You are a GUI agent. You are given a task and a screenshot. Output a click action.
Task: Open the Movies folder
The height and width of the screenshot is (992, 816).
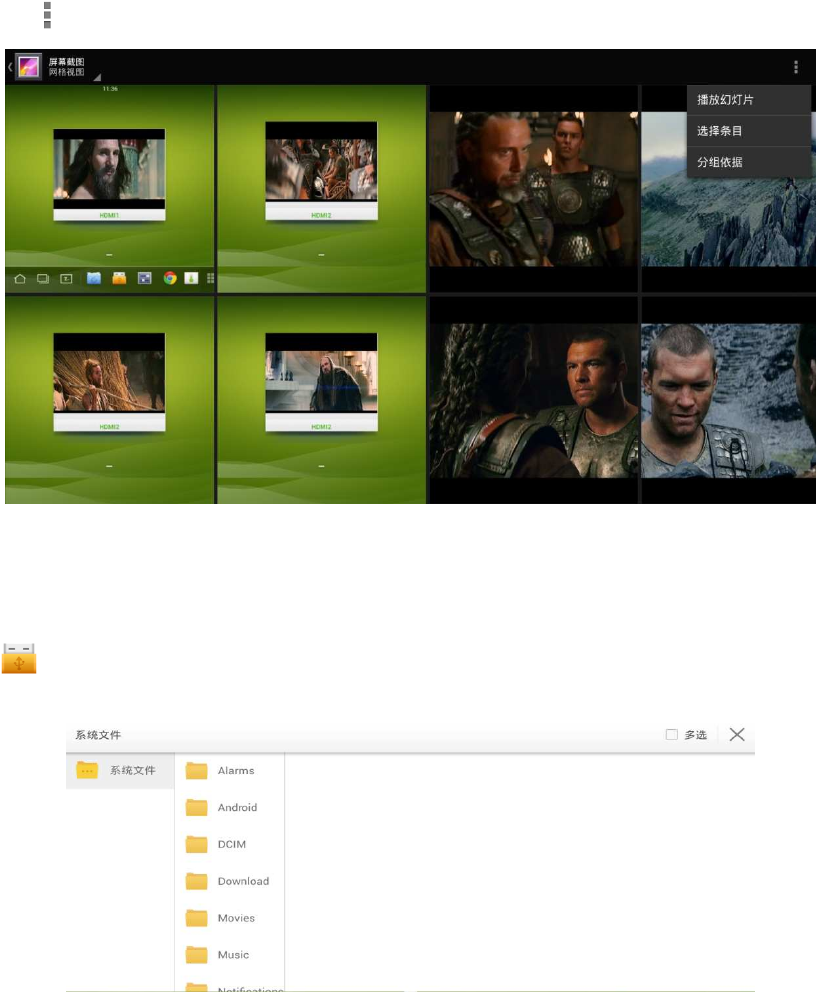pyautogui.click(x=229, y=917)
